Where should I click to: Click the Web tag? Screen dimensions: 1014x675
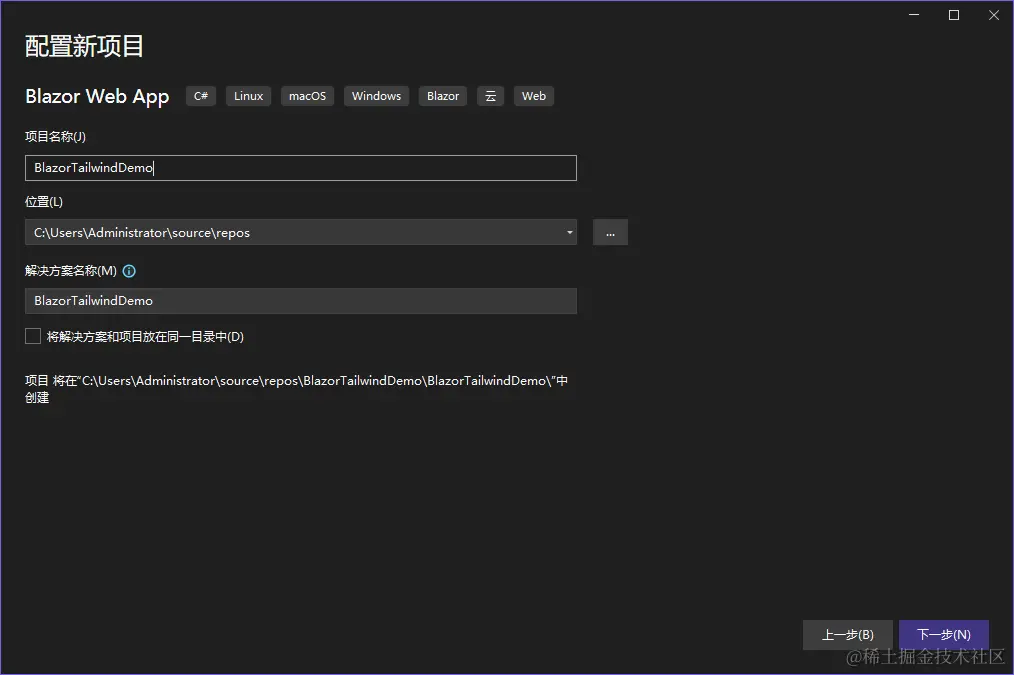(x=534, y=96)
